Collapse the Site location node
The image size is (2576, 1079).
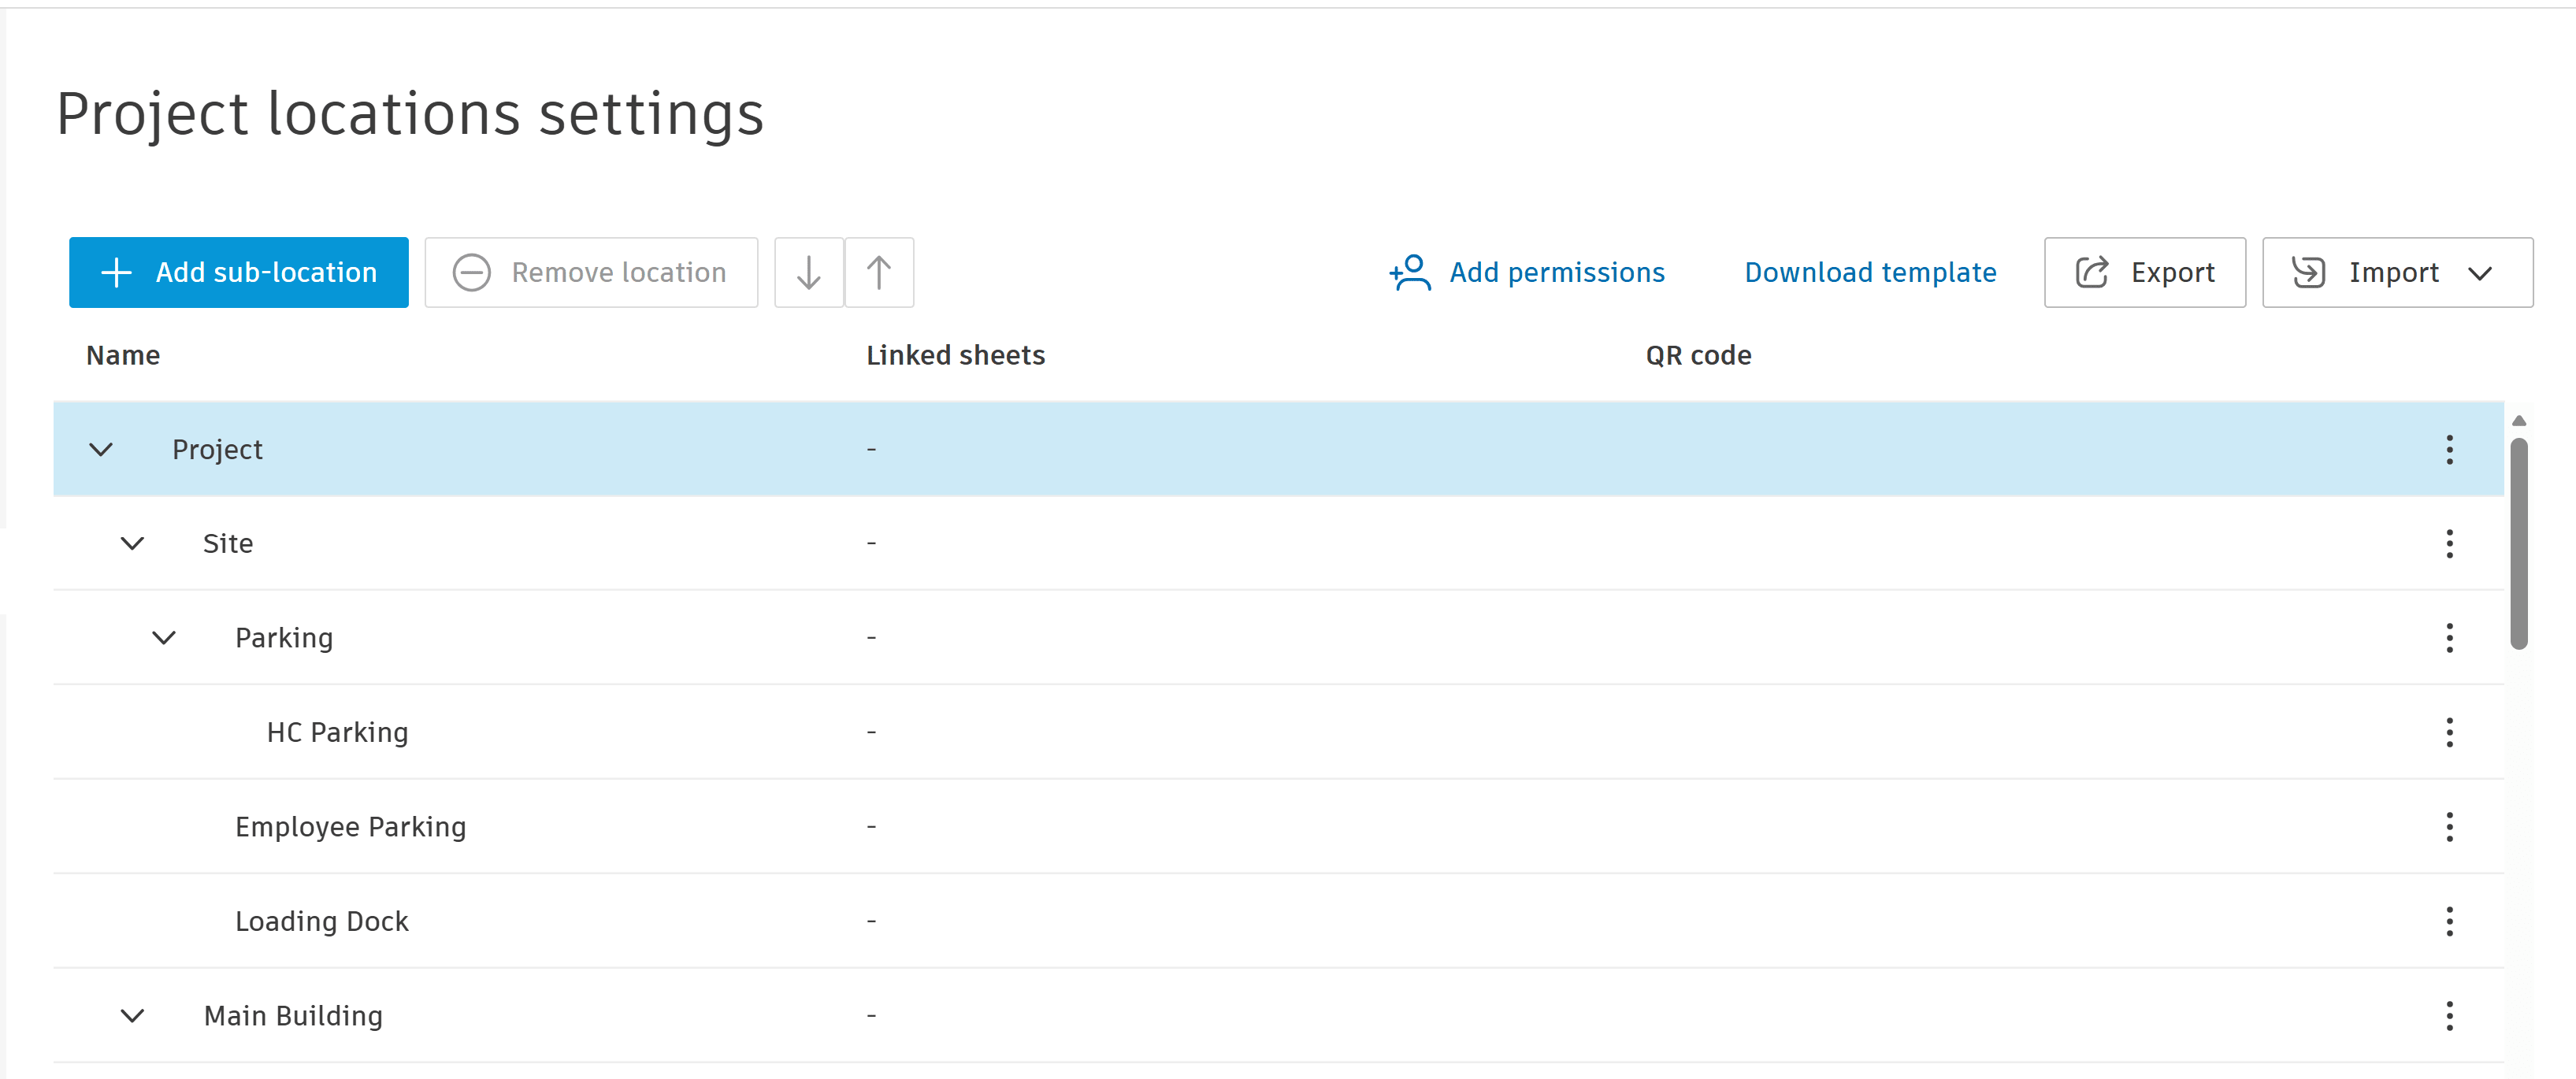132,544
